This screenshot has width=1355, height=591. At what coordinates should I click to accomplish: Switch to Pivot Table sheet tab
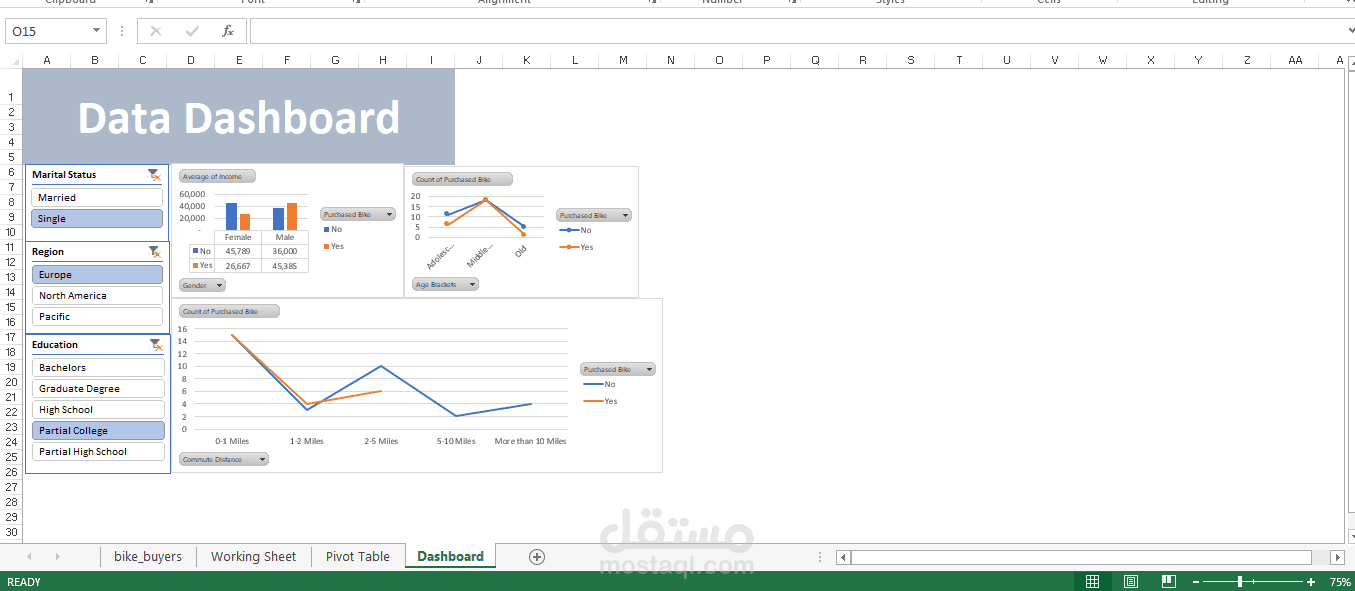358,557
